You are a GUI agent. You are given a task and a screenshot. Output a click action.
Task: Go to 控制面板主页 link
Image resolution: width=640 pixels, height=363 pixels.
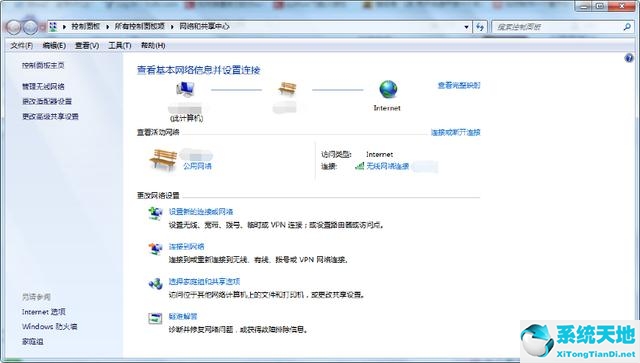tap(43, 65)
